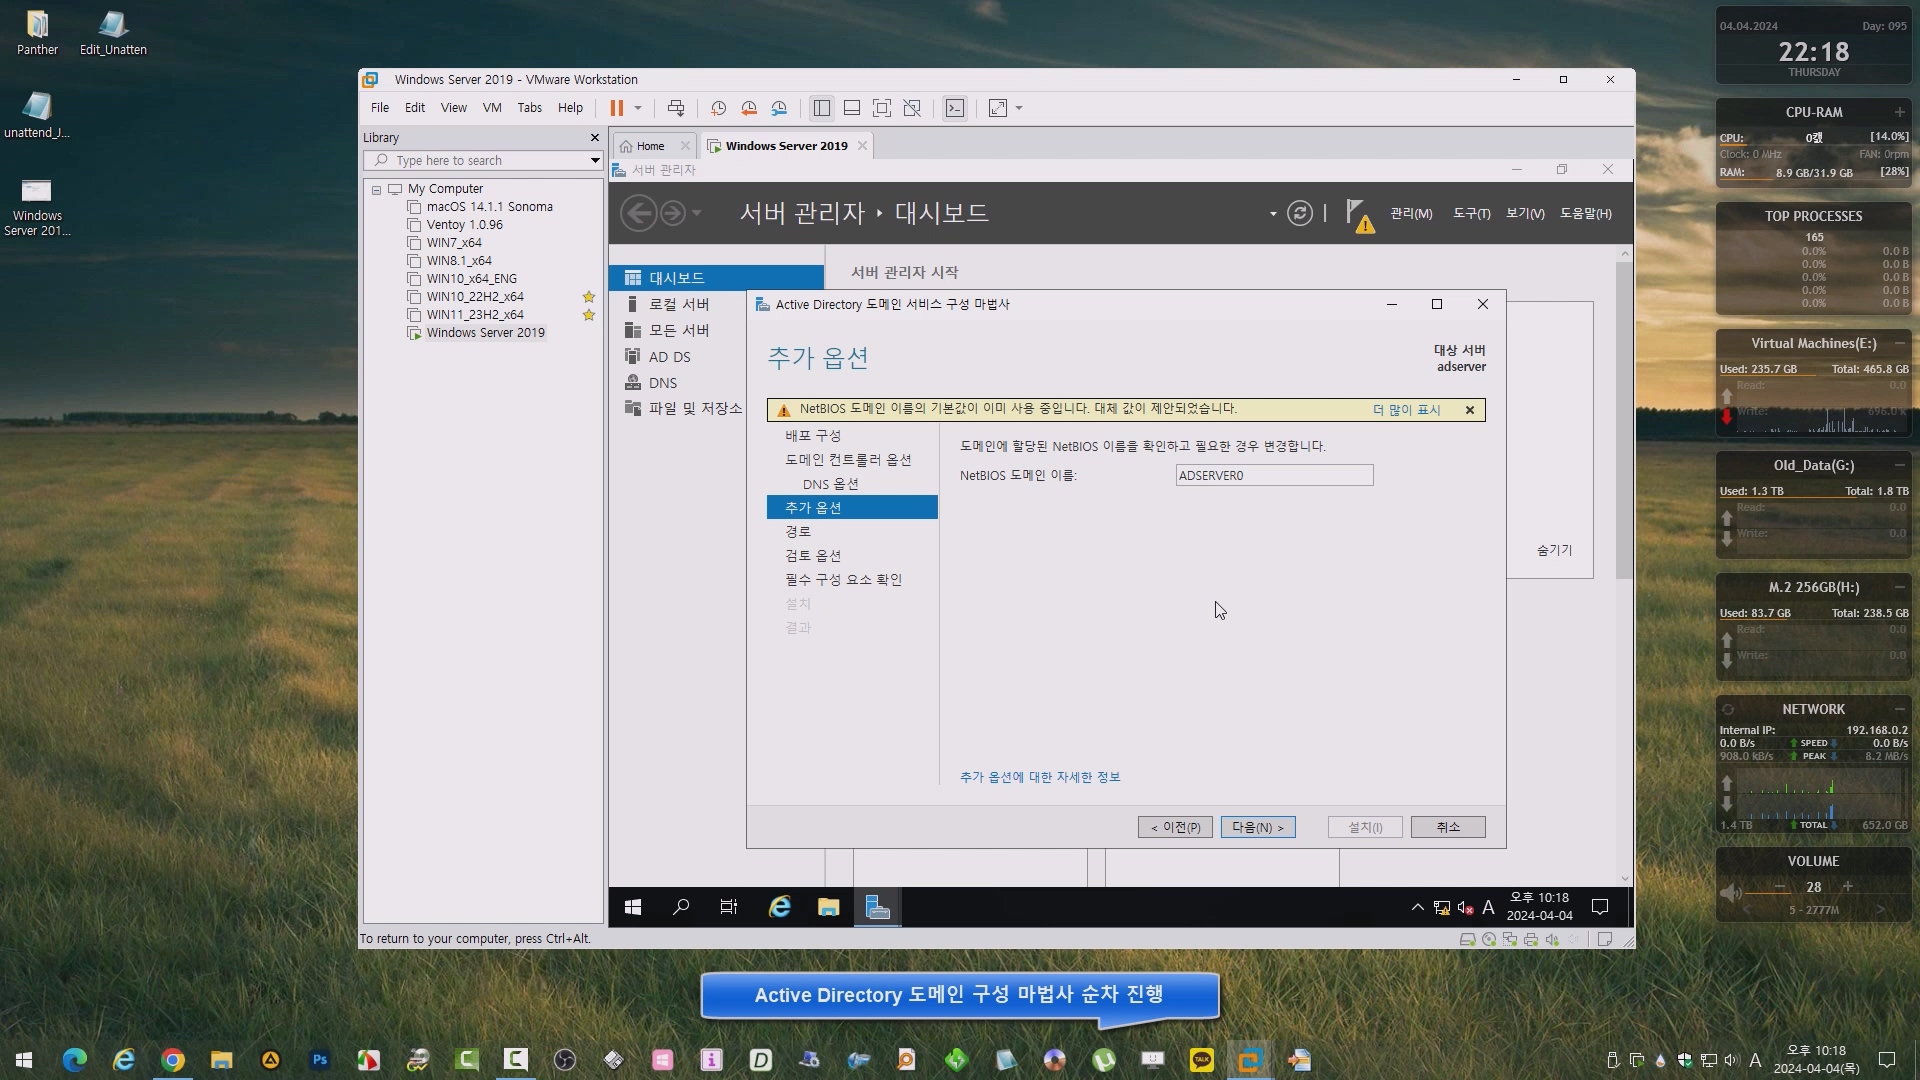Take a snapshot of the virtual machine
The image size is (1920, 1080).
coord(718,108)
